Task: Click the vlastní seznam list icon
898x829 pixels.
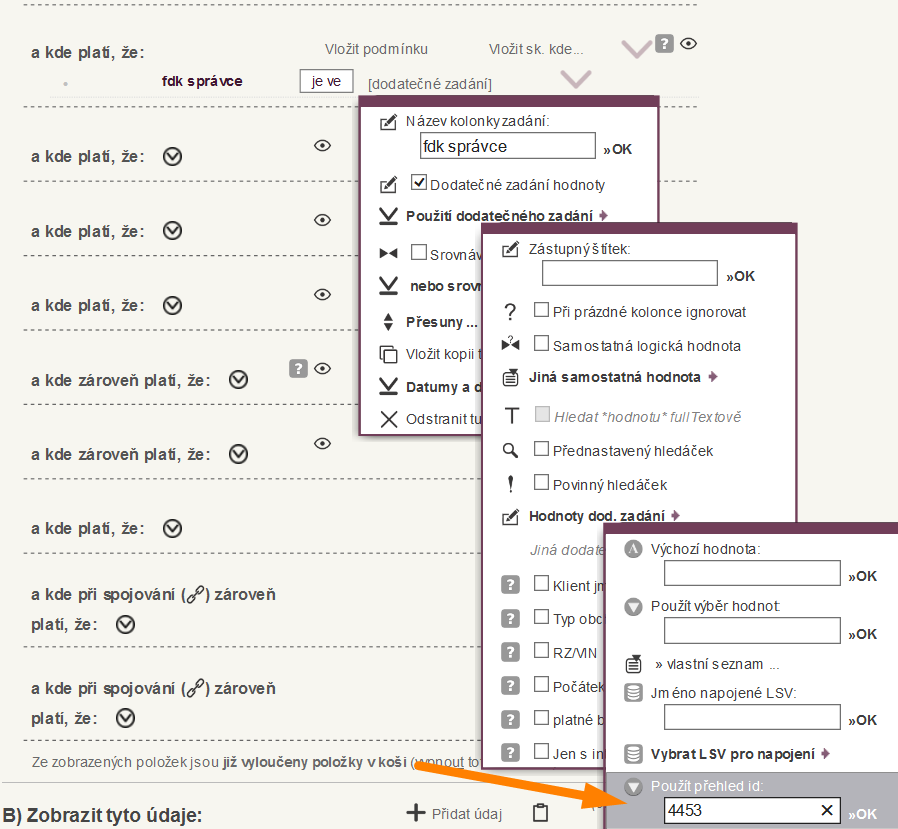Action: pos(633,664)
